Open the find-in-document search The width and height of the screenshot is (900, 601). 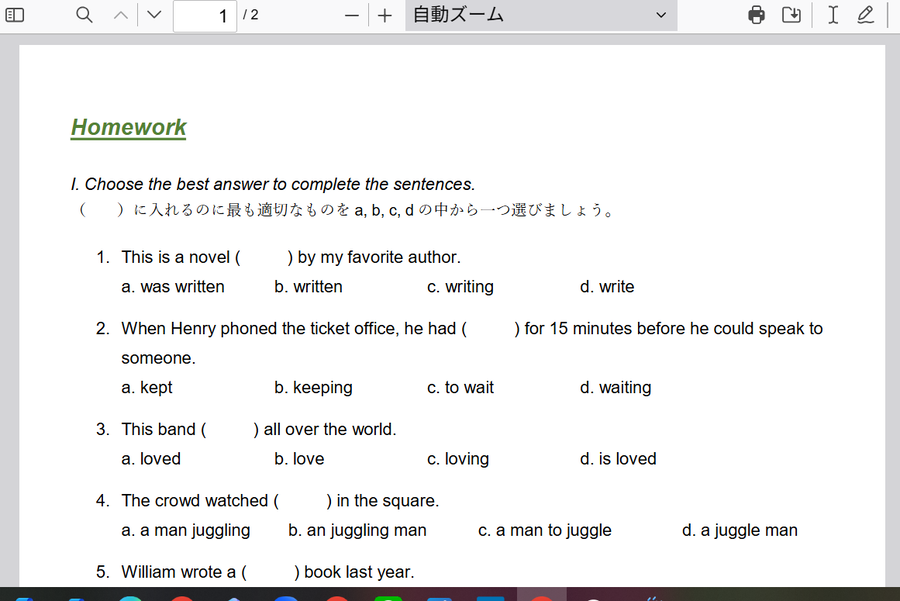pyautogui.click(x=85, y=15)
